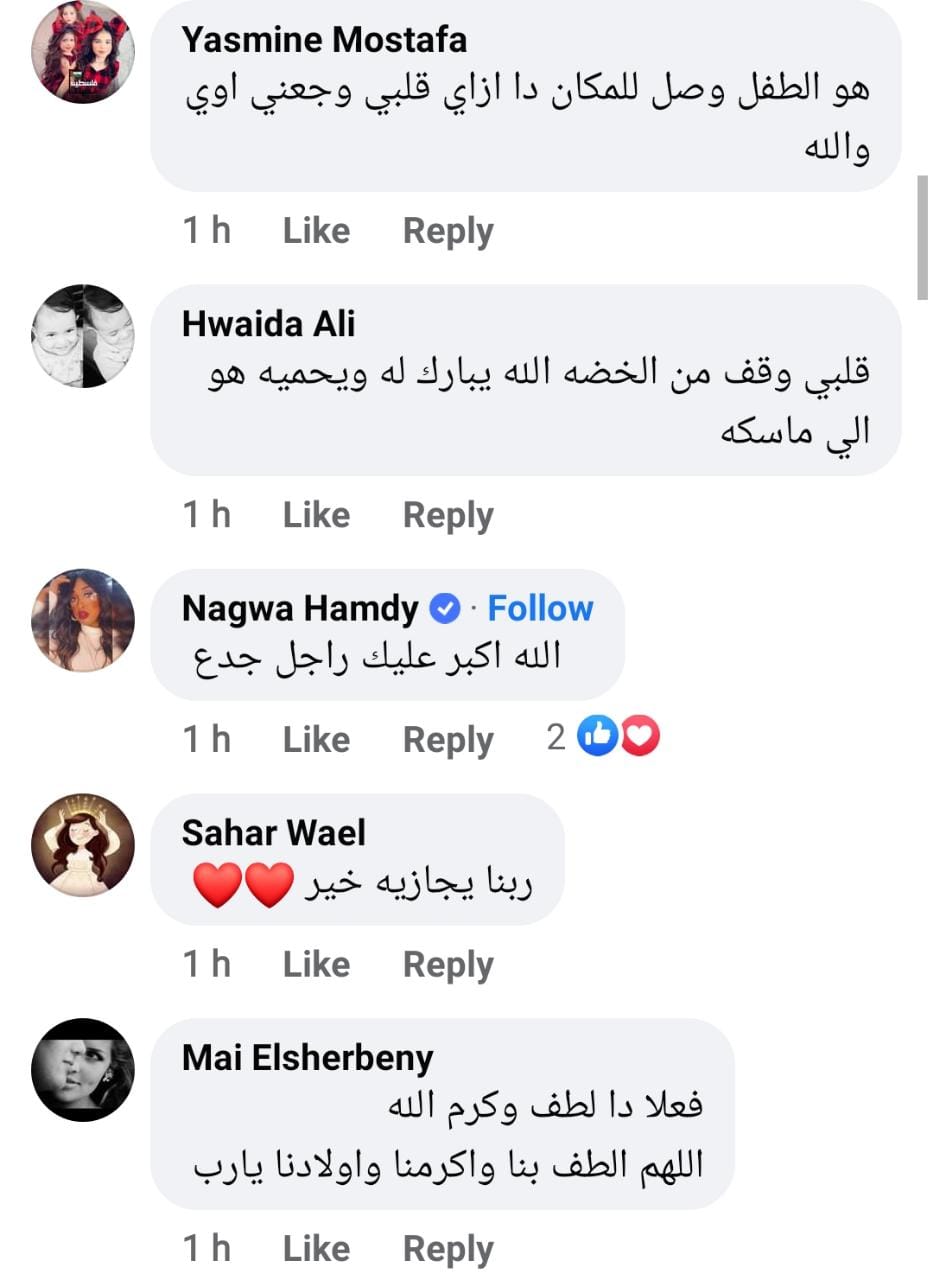Click the Mai Elsherbeny name link
Viewport: 933px width, 1280px height.
pos(307,1058)
